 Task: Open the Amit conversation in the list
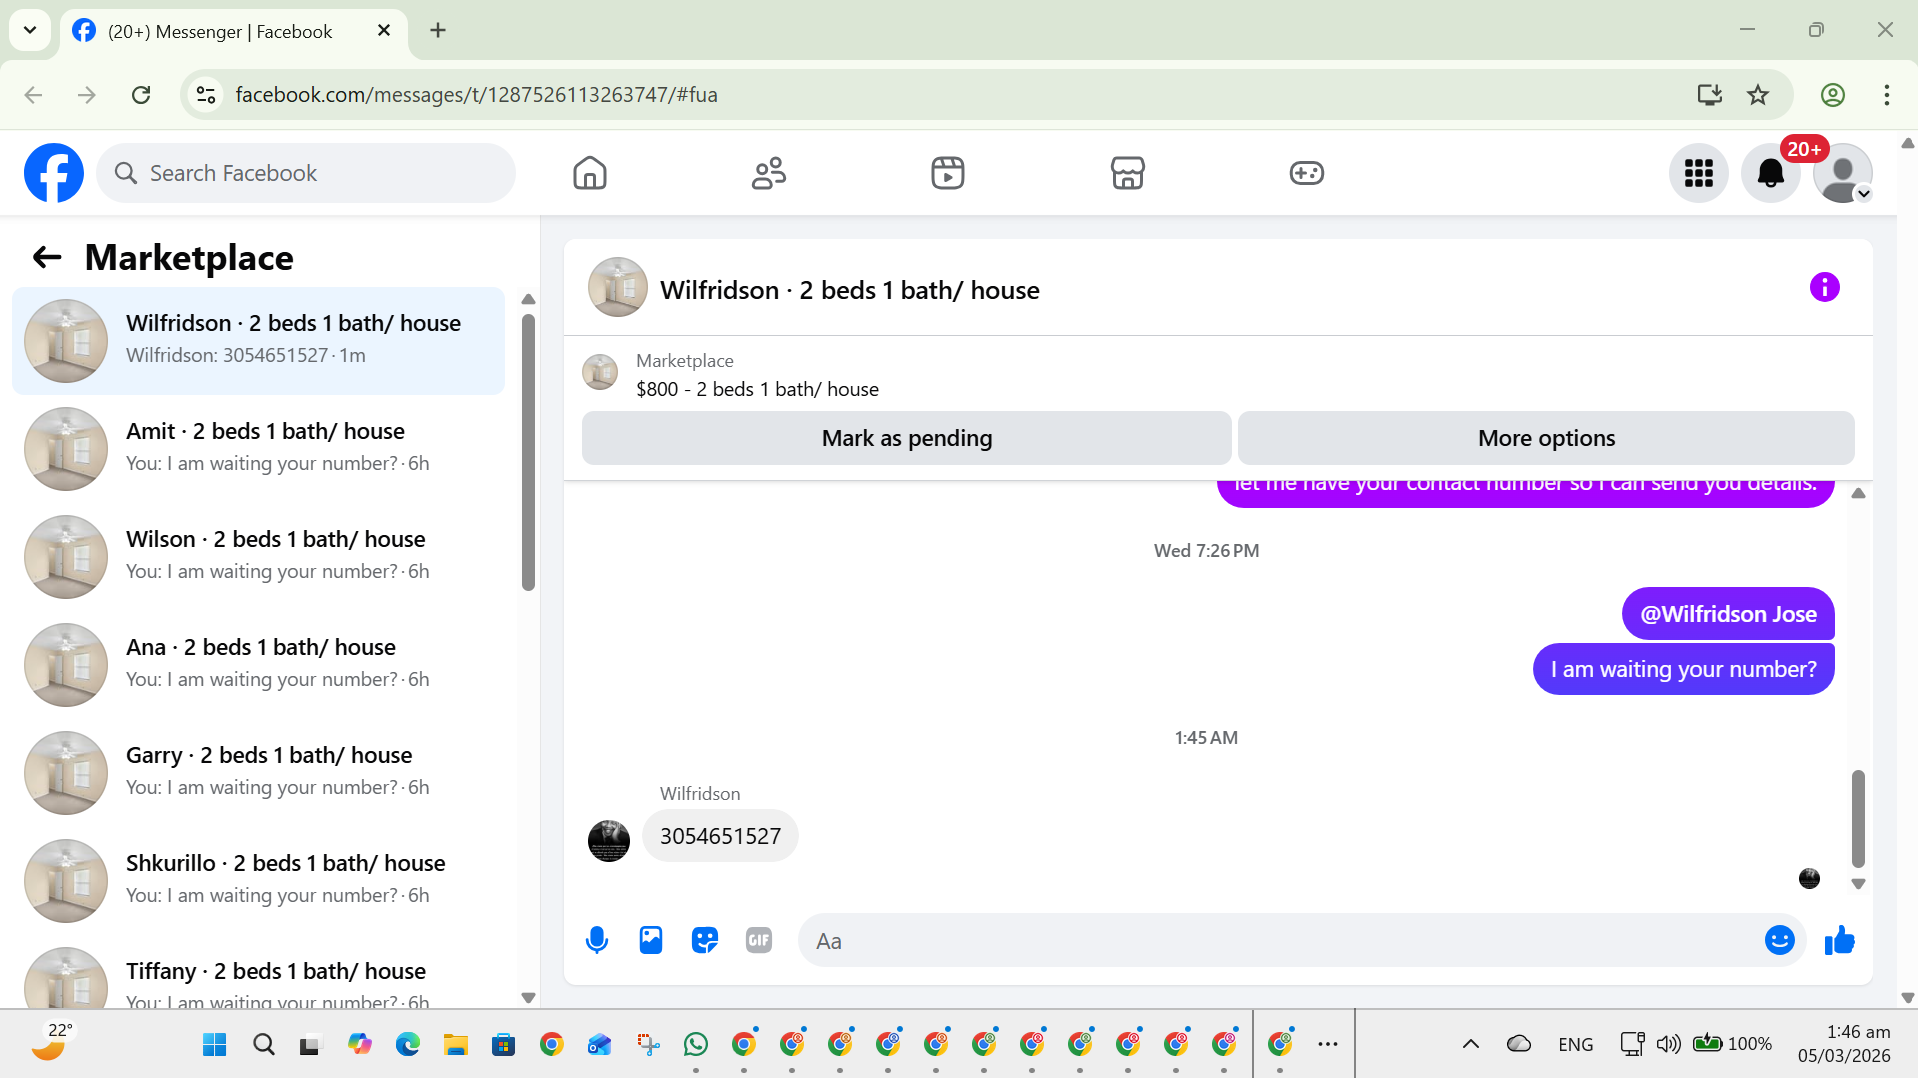[258, 449]
